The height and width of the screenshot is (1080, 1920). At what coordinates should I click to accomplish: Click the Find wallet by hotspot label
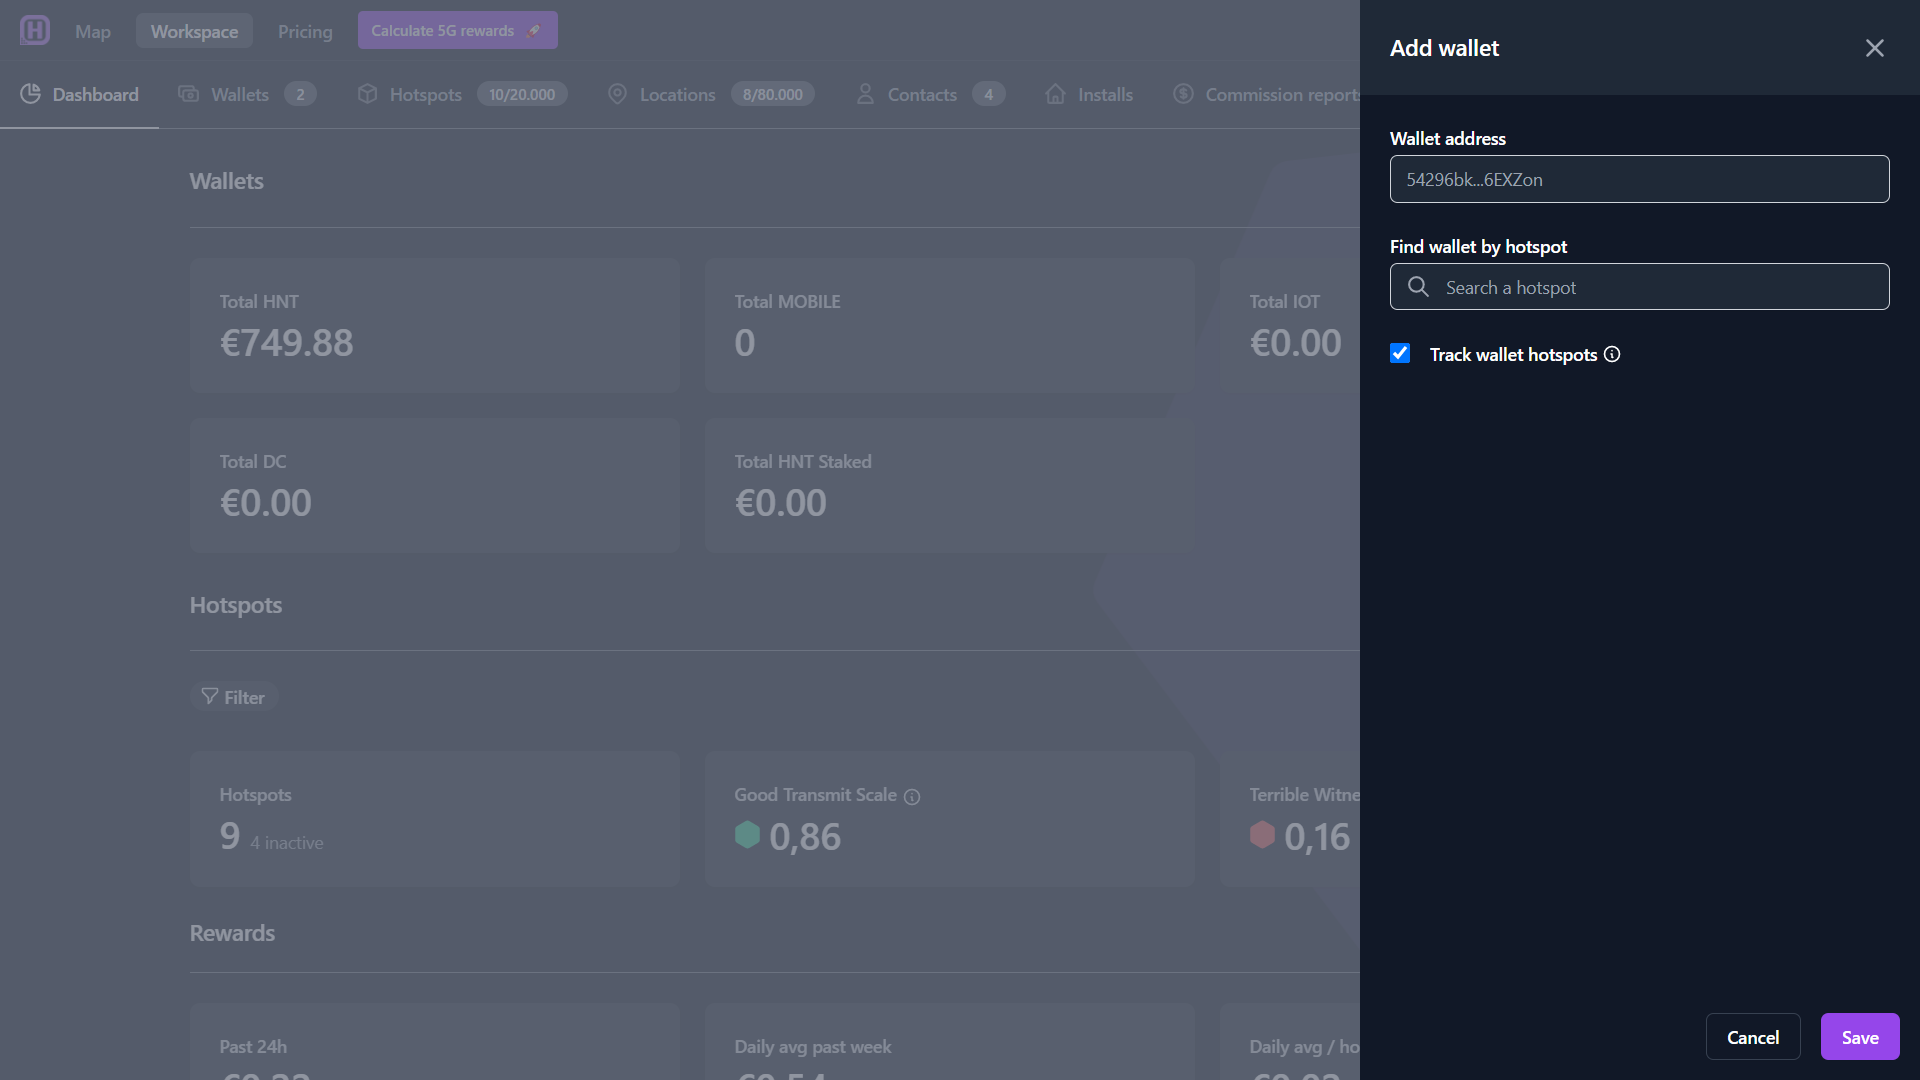coord(1478,246)
